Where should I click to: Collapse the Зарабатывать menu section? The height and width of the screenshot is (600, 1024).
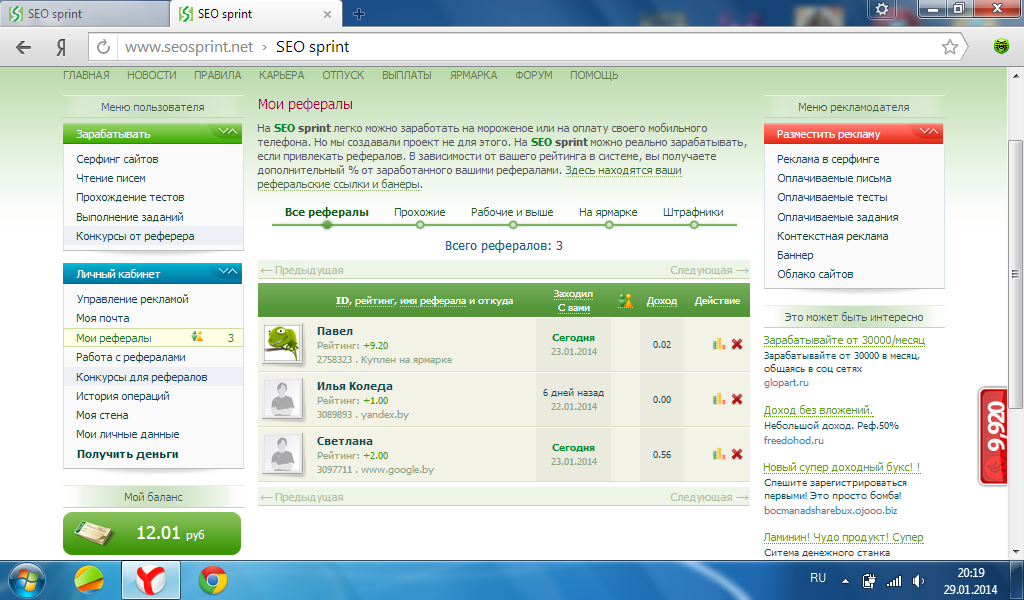tap(228, 133)
